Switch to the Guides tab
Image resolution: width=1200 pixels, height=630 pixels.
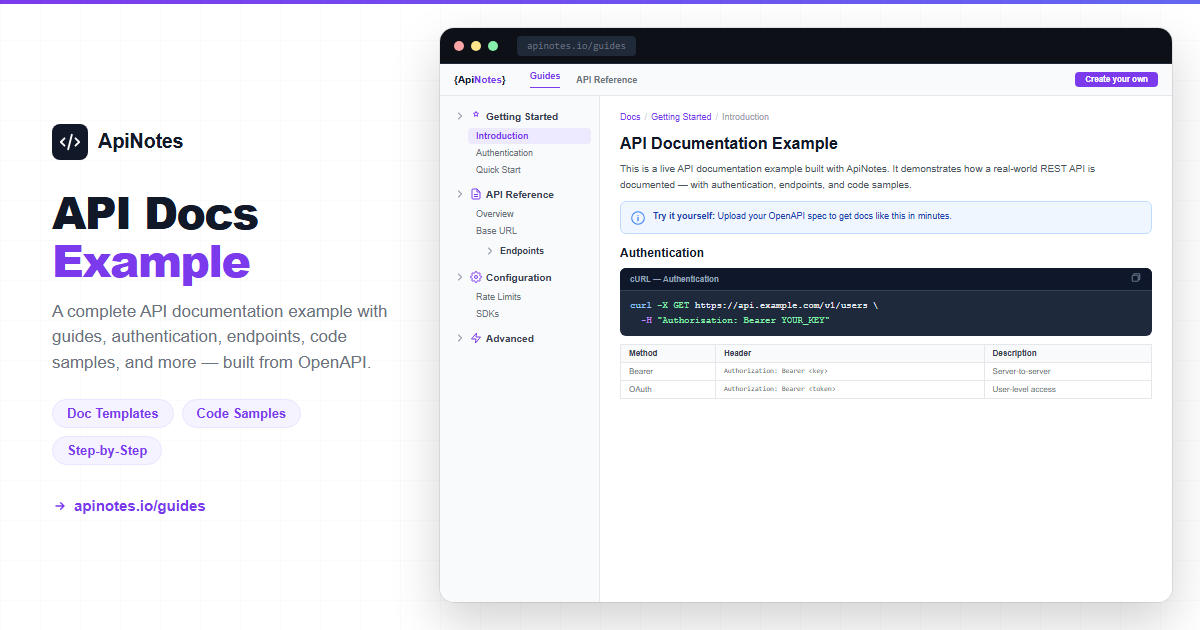click(x=545, y=77)
